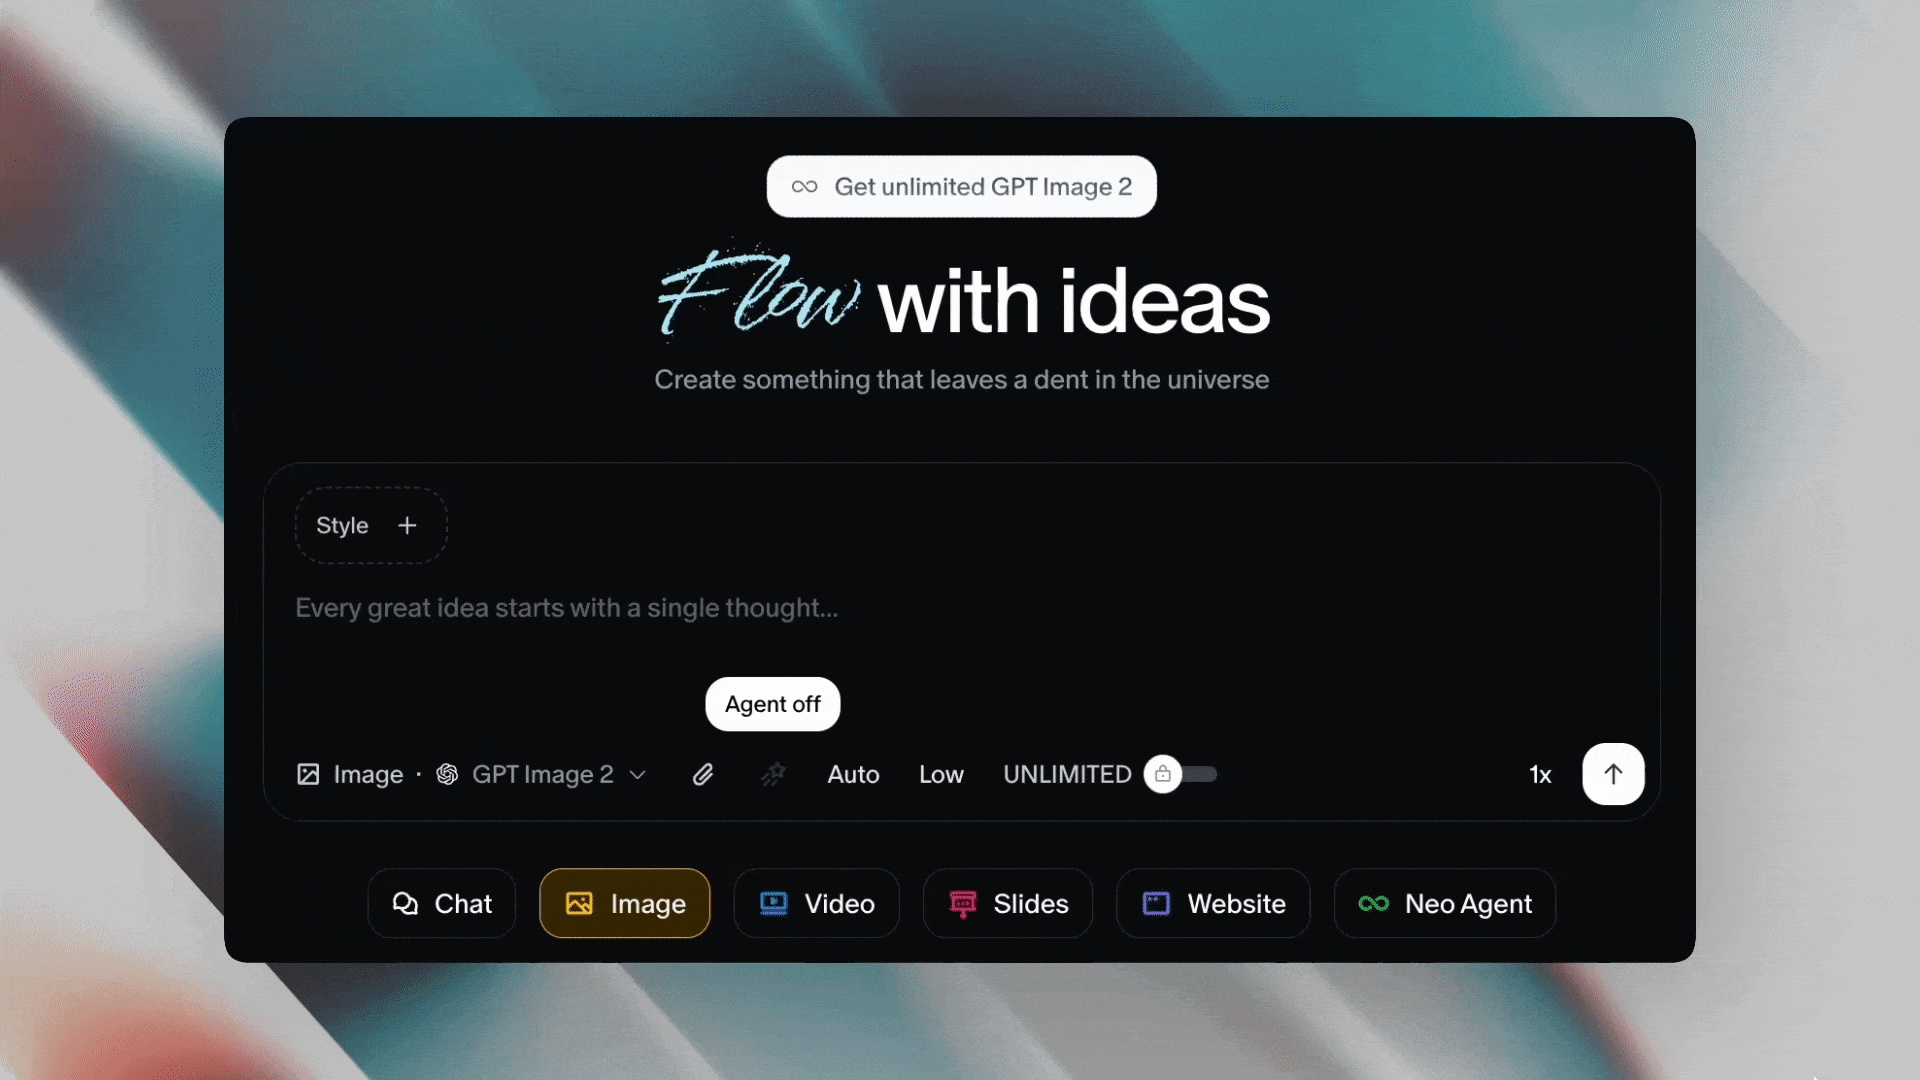Click the Get unlimited GPT Image 2 banner
Image resolution: width=1920 pixels, height=1080 pixels.
961,187
